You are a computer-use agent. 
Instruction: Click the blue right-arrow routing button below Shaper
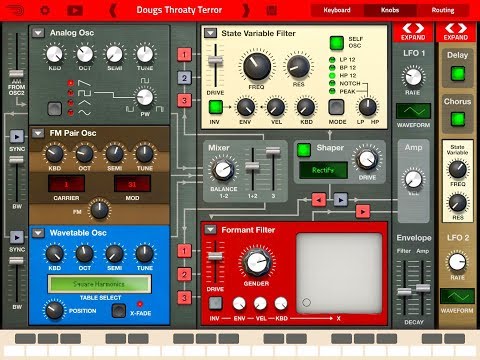click(340, 200)
